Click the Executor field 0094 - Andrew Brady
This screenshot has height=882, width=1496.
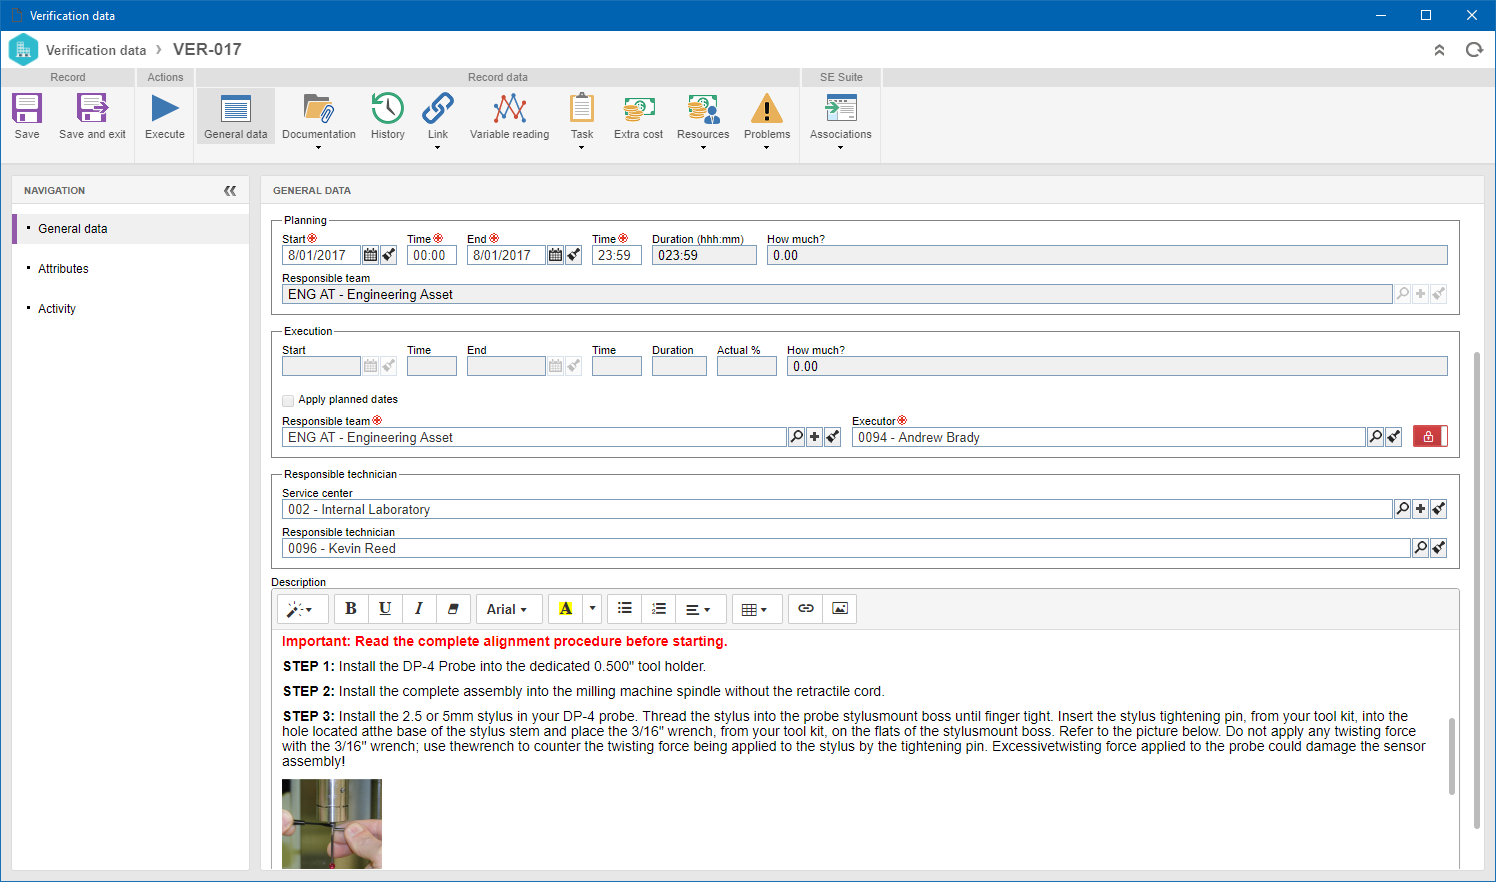pos(1109,437)
